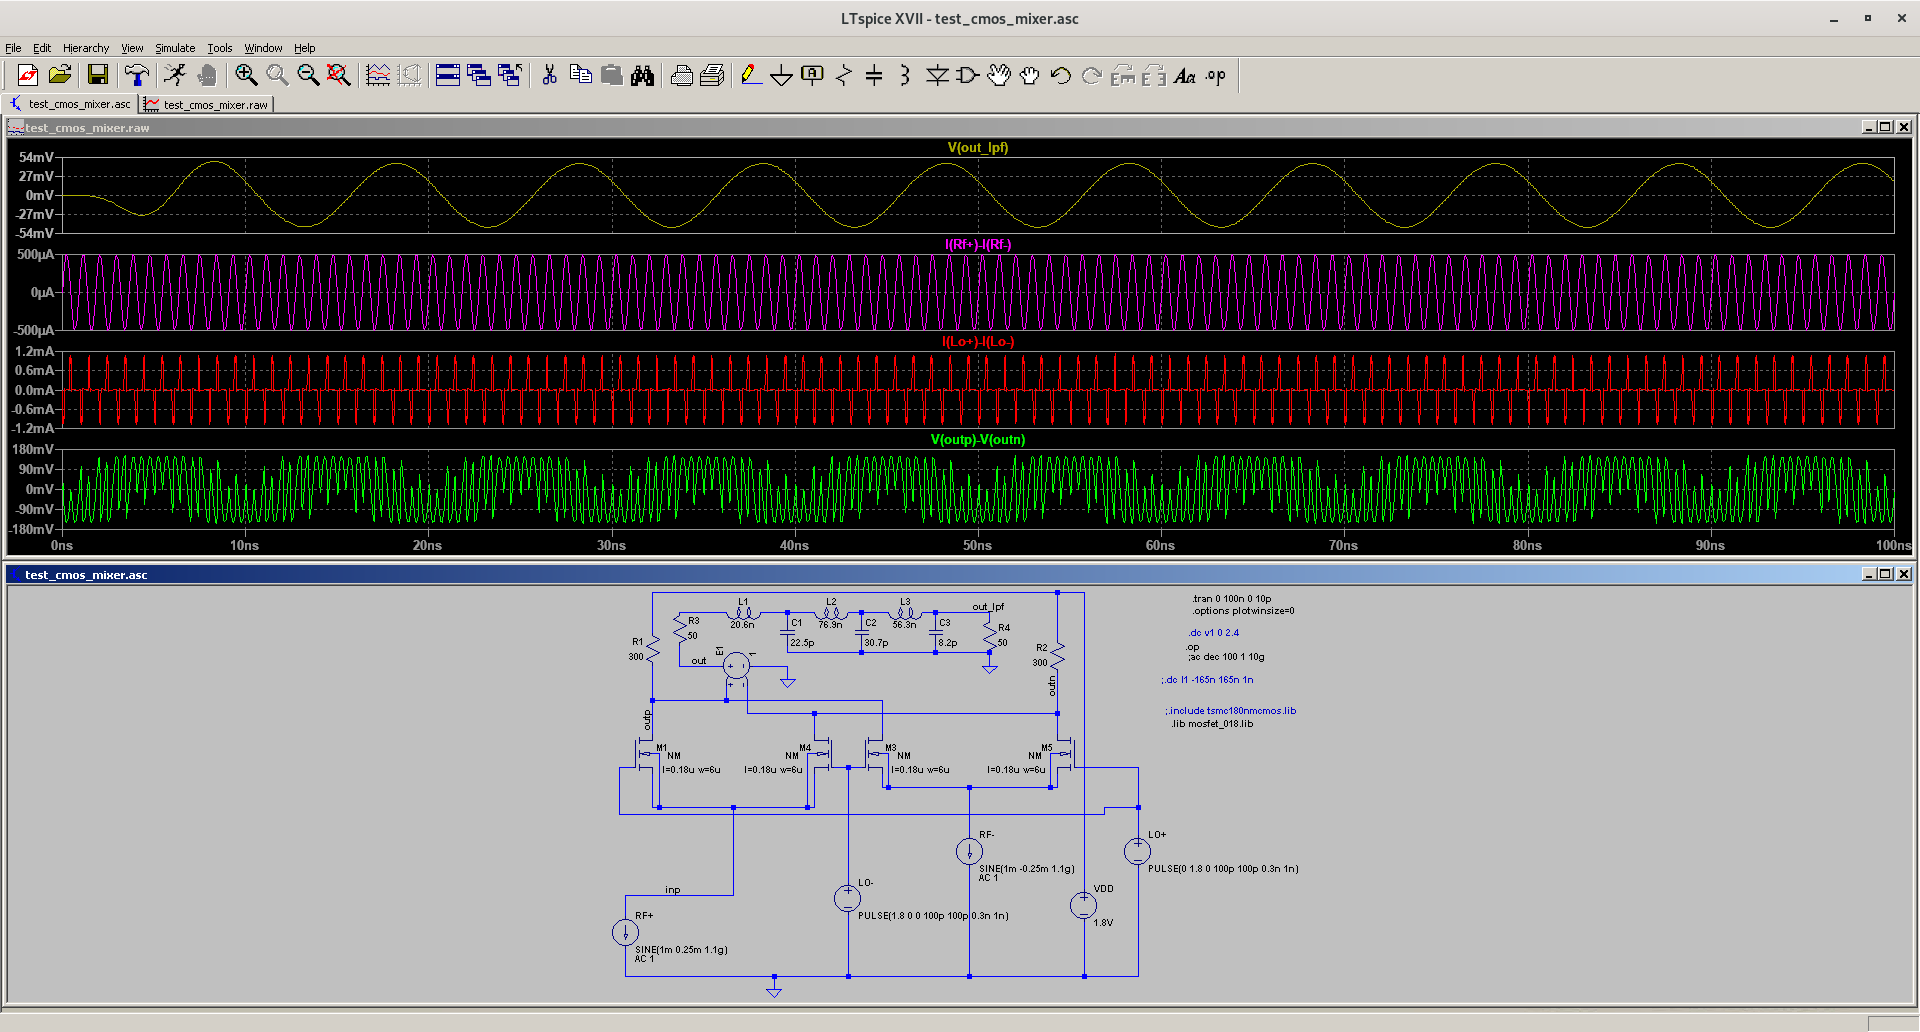Open the Control Panel hammer icon
The image size is (1920, 1032).
click(x=136, y=75)
